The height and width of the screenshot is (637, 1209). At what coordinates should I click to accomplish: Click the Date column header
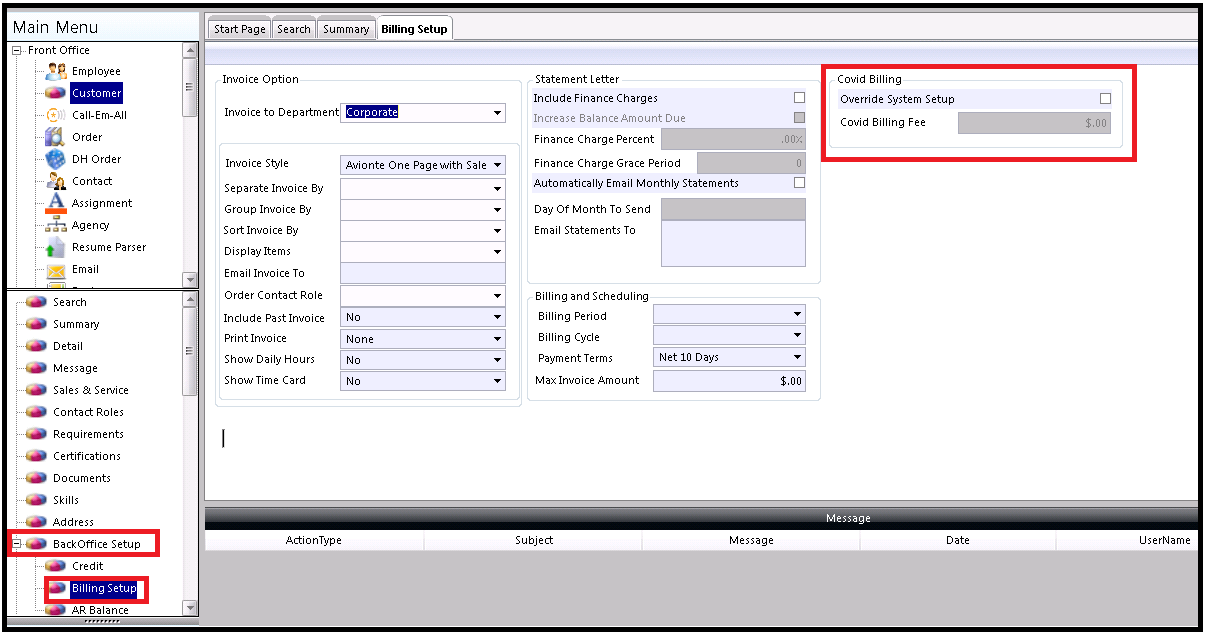click(x=958, y=540)
